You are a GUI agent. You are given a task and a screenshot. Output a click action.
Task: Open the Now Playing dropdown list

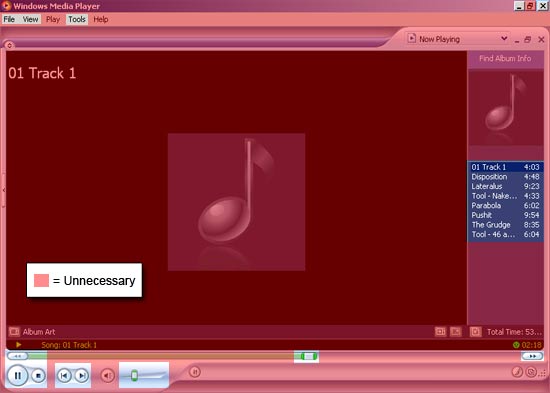458,39
